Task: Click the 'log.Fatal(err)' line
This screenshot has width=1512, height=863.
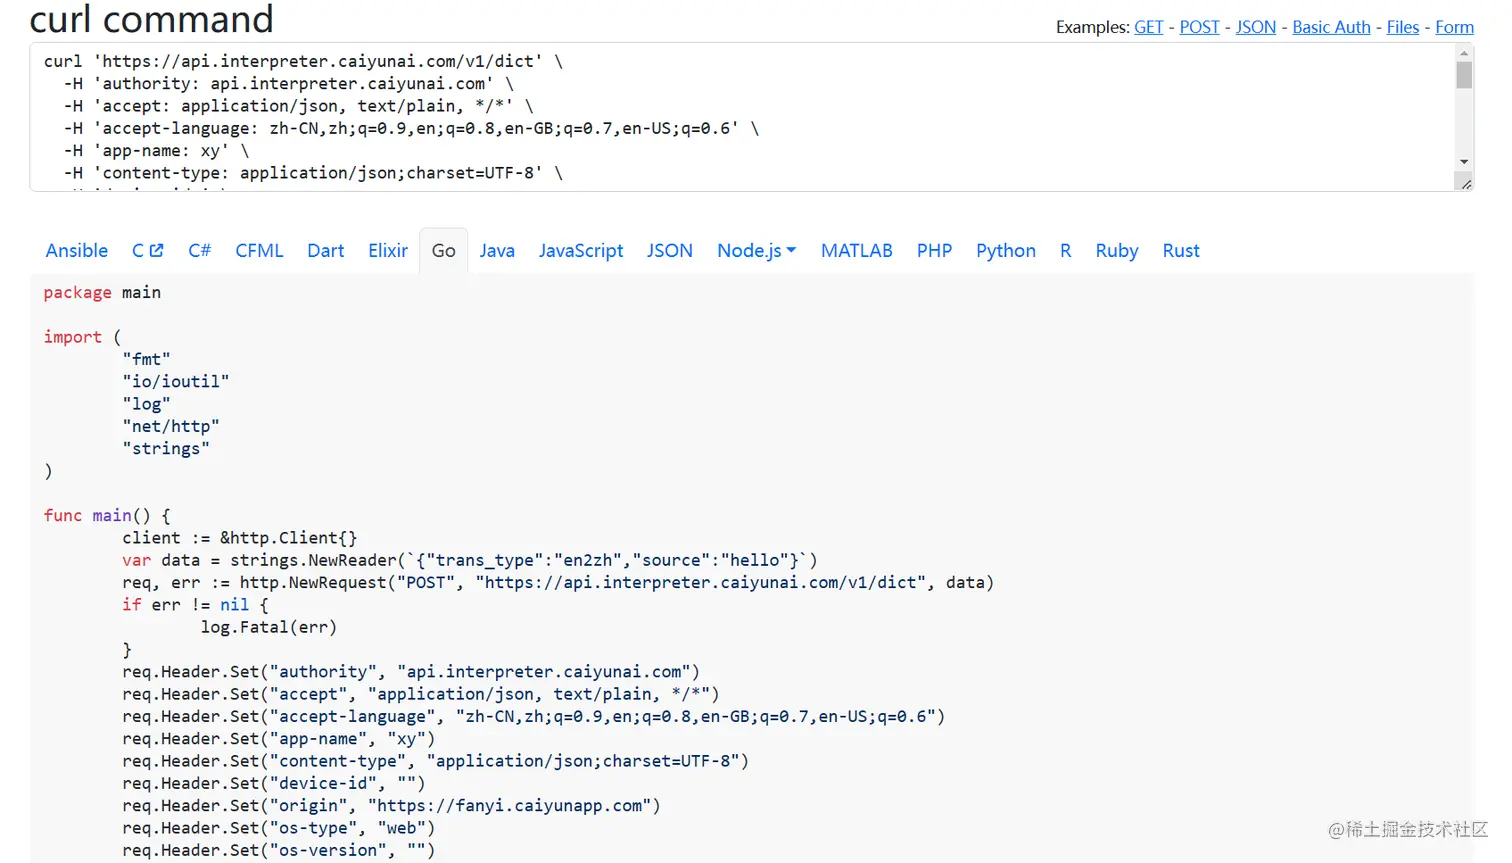Action: (x=269, y=627)
